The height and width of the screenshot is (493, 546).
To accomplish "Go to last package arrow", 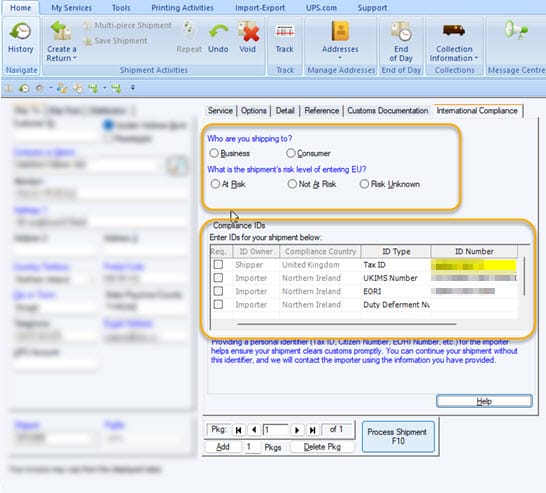I will [x=312, y=430].
